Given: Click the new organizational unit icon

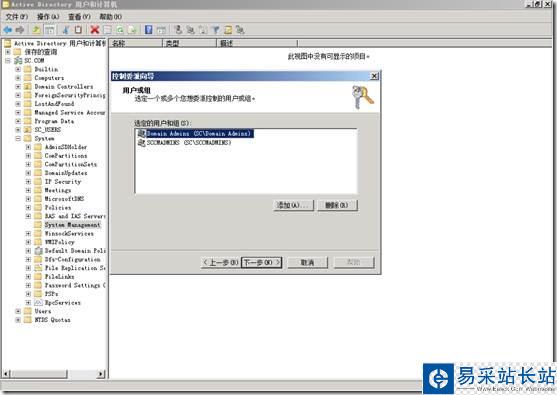Looking at the screenshot, I should click(203, 30).
